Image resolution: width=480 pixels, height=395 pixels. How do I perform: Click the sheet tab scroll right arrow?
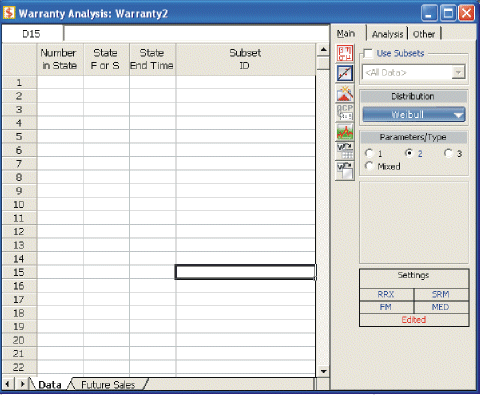click(x=22, y=384)
